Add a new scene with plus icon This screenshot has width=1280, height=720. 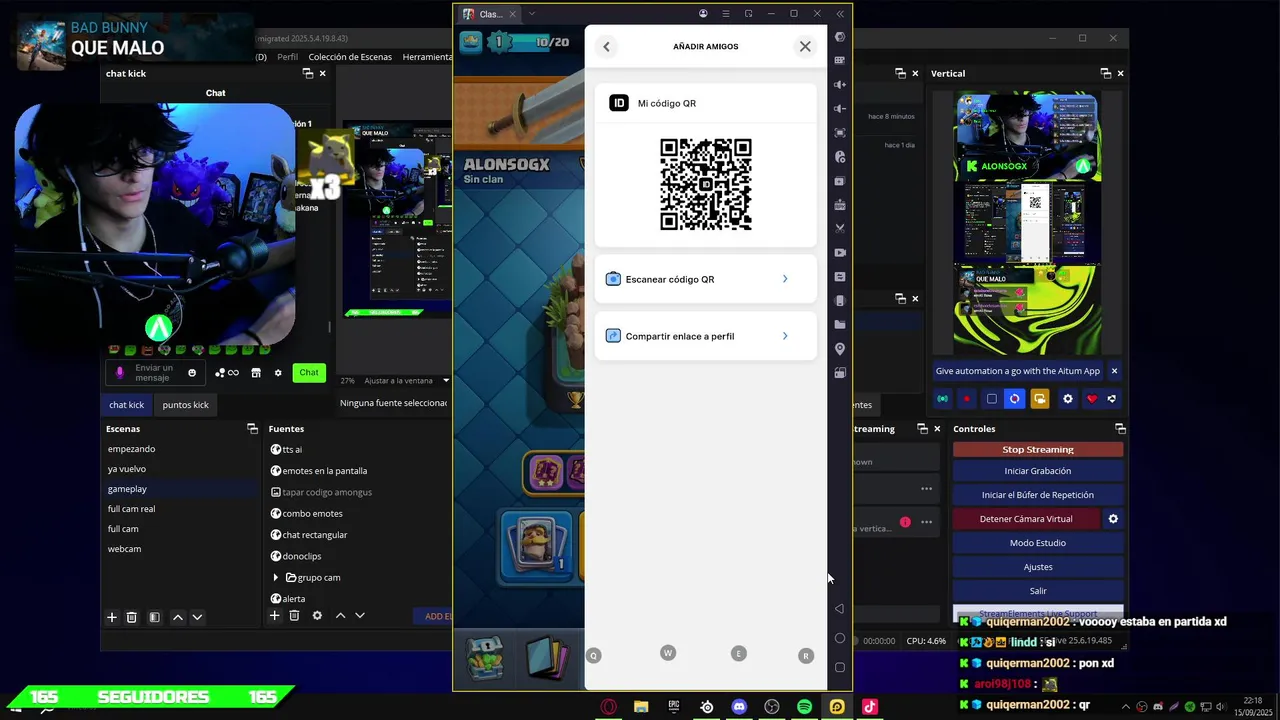(x=112, y=617)
